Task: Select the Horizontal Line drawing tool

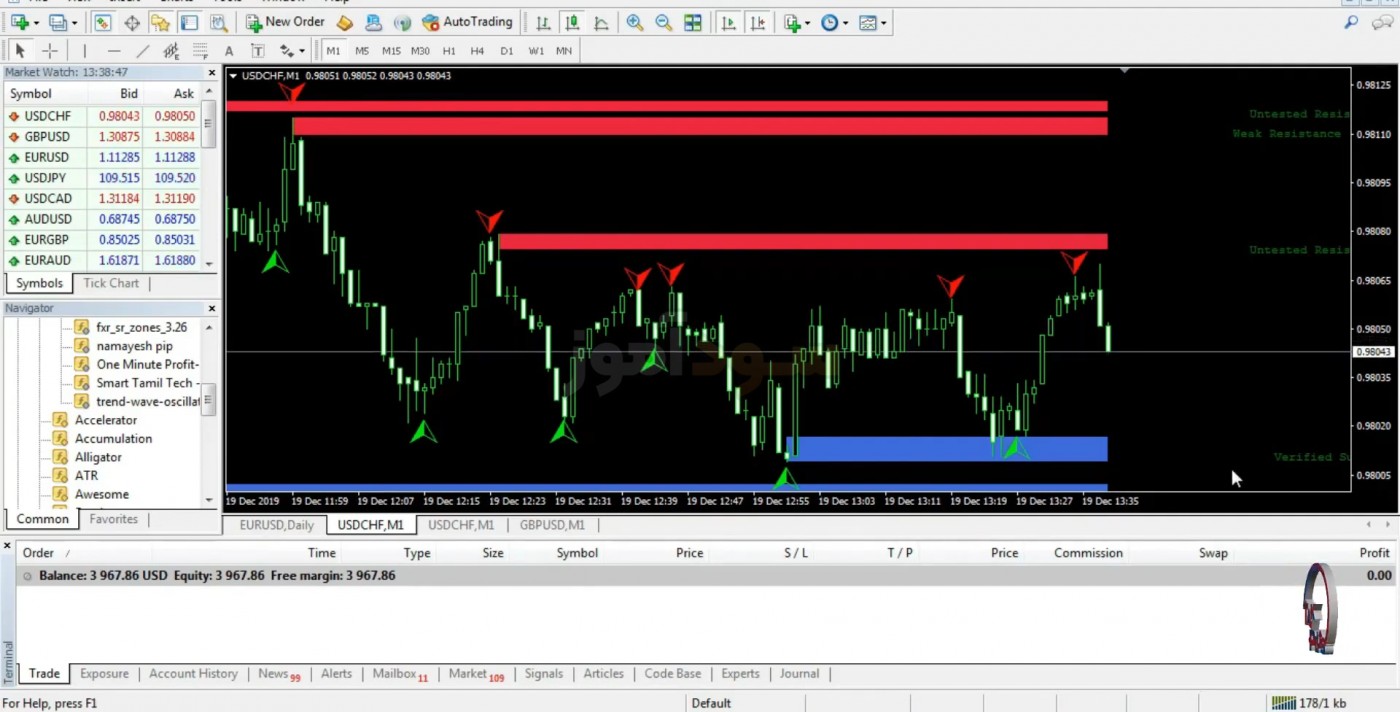Action: click(113, 51)
